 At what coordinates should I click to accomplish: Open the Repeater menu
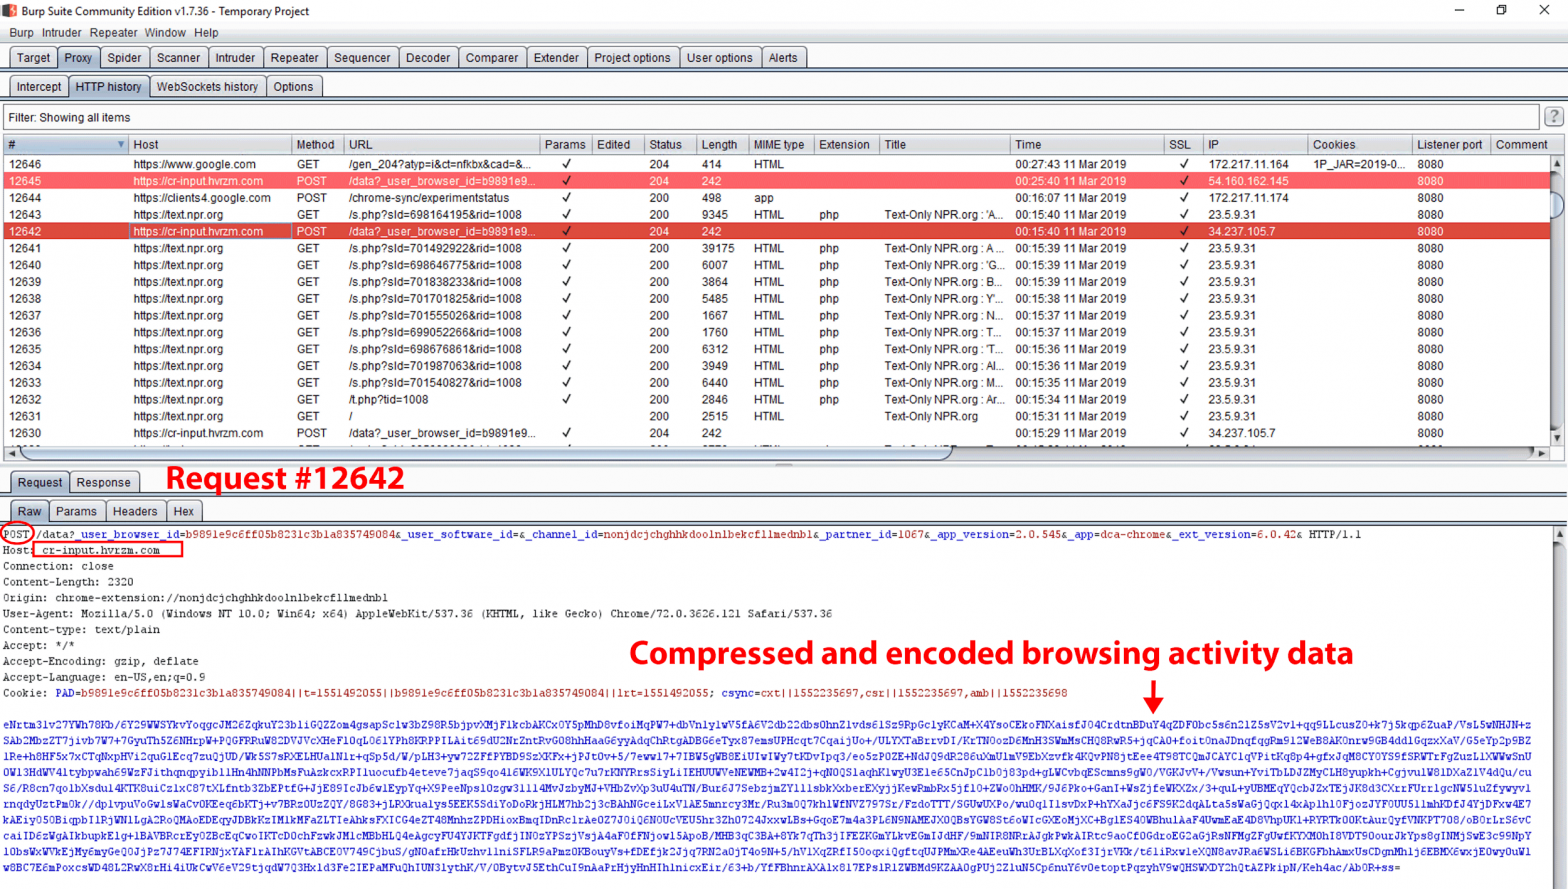(x=113, y=33)
